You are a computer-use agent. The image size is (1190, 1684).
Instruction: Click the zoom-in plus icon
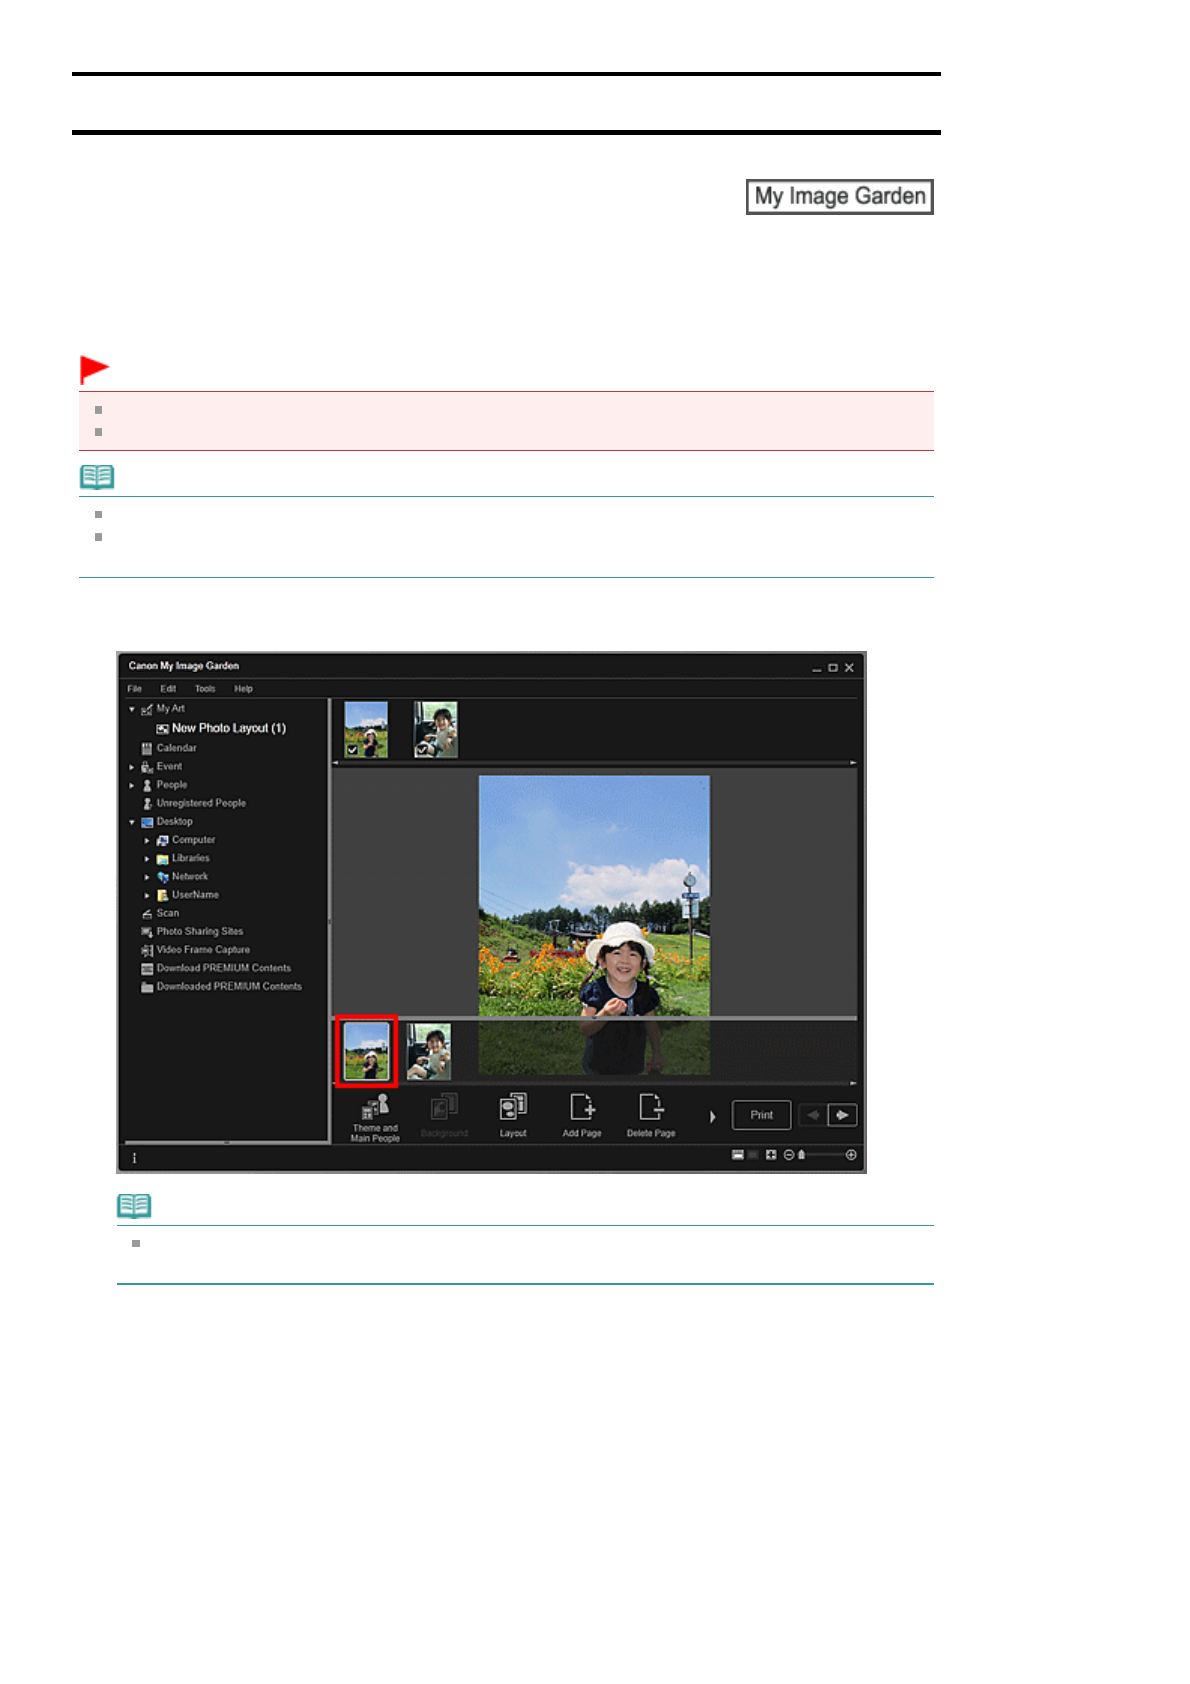click(x=851, y=1155)
